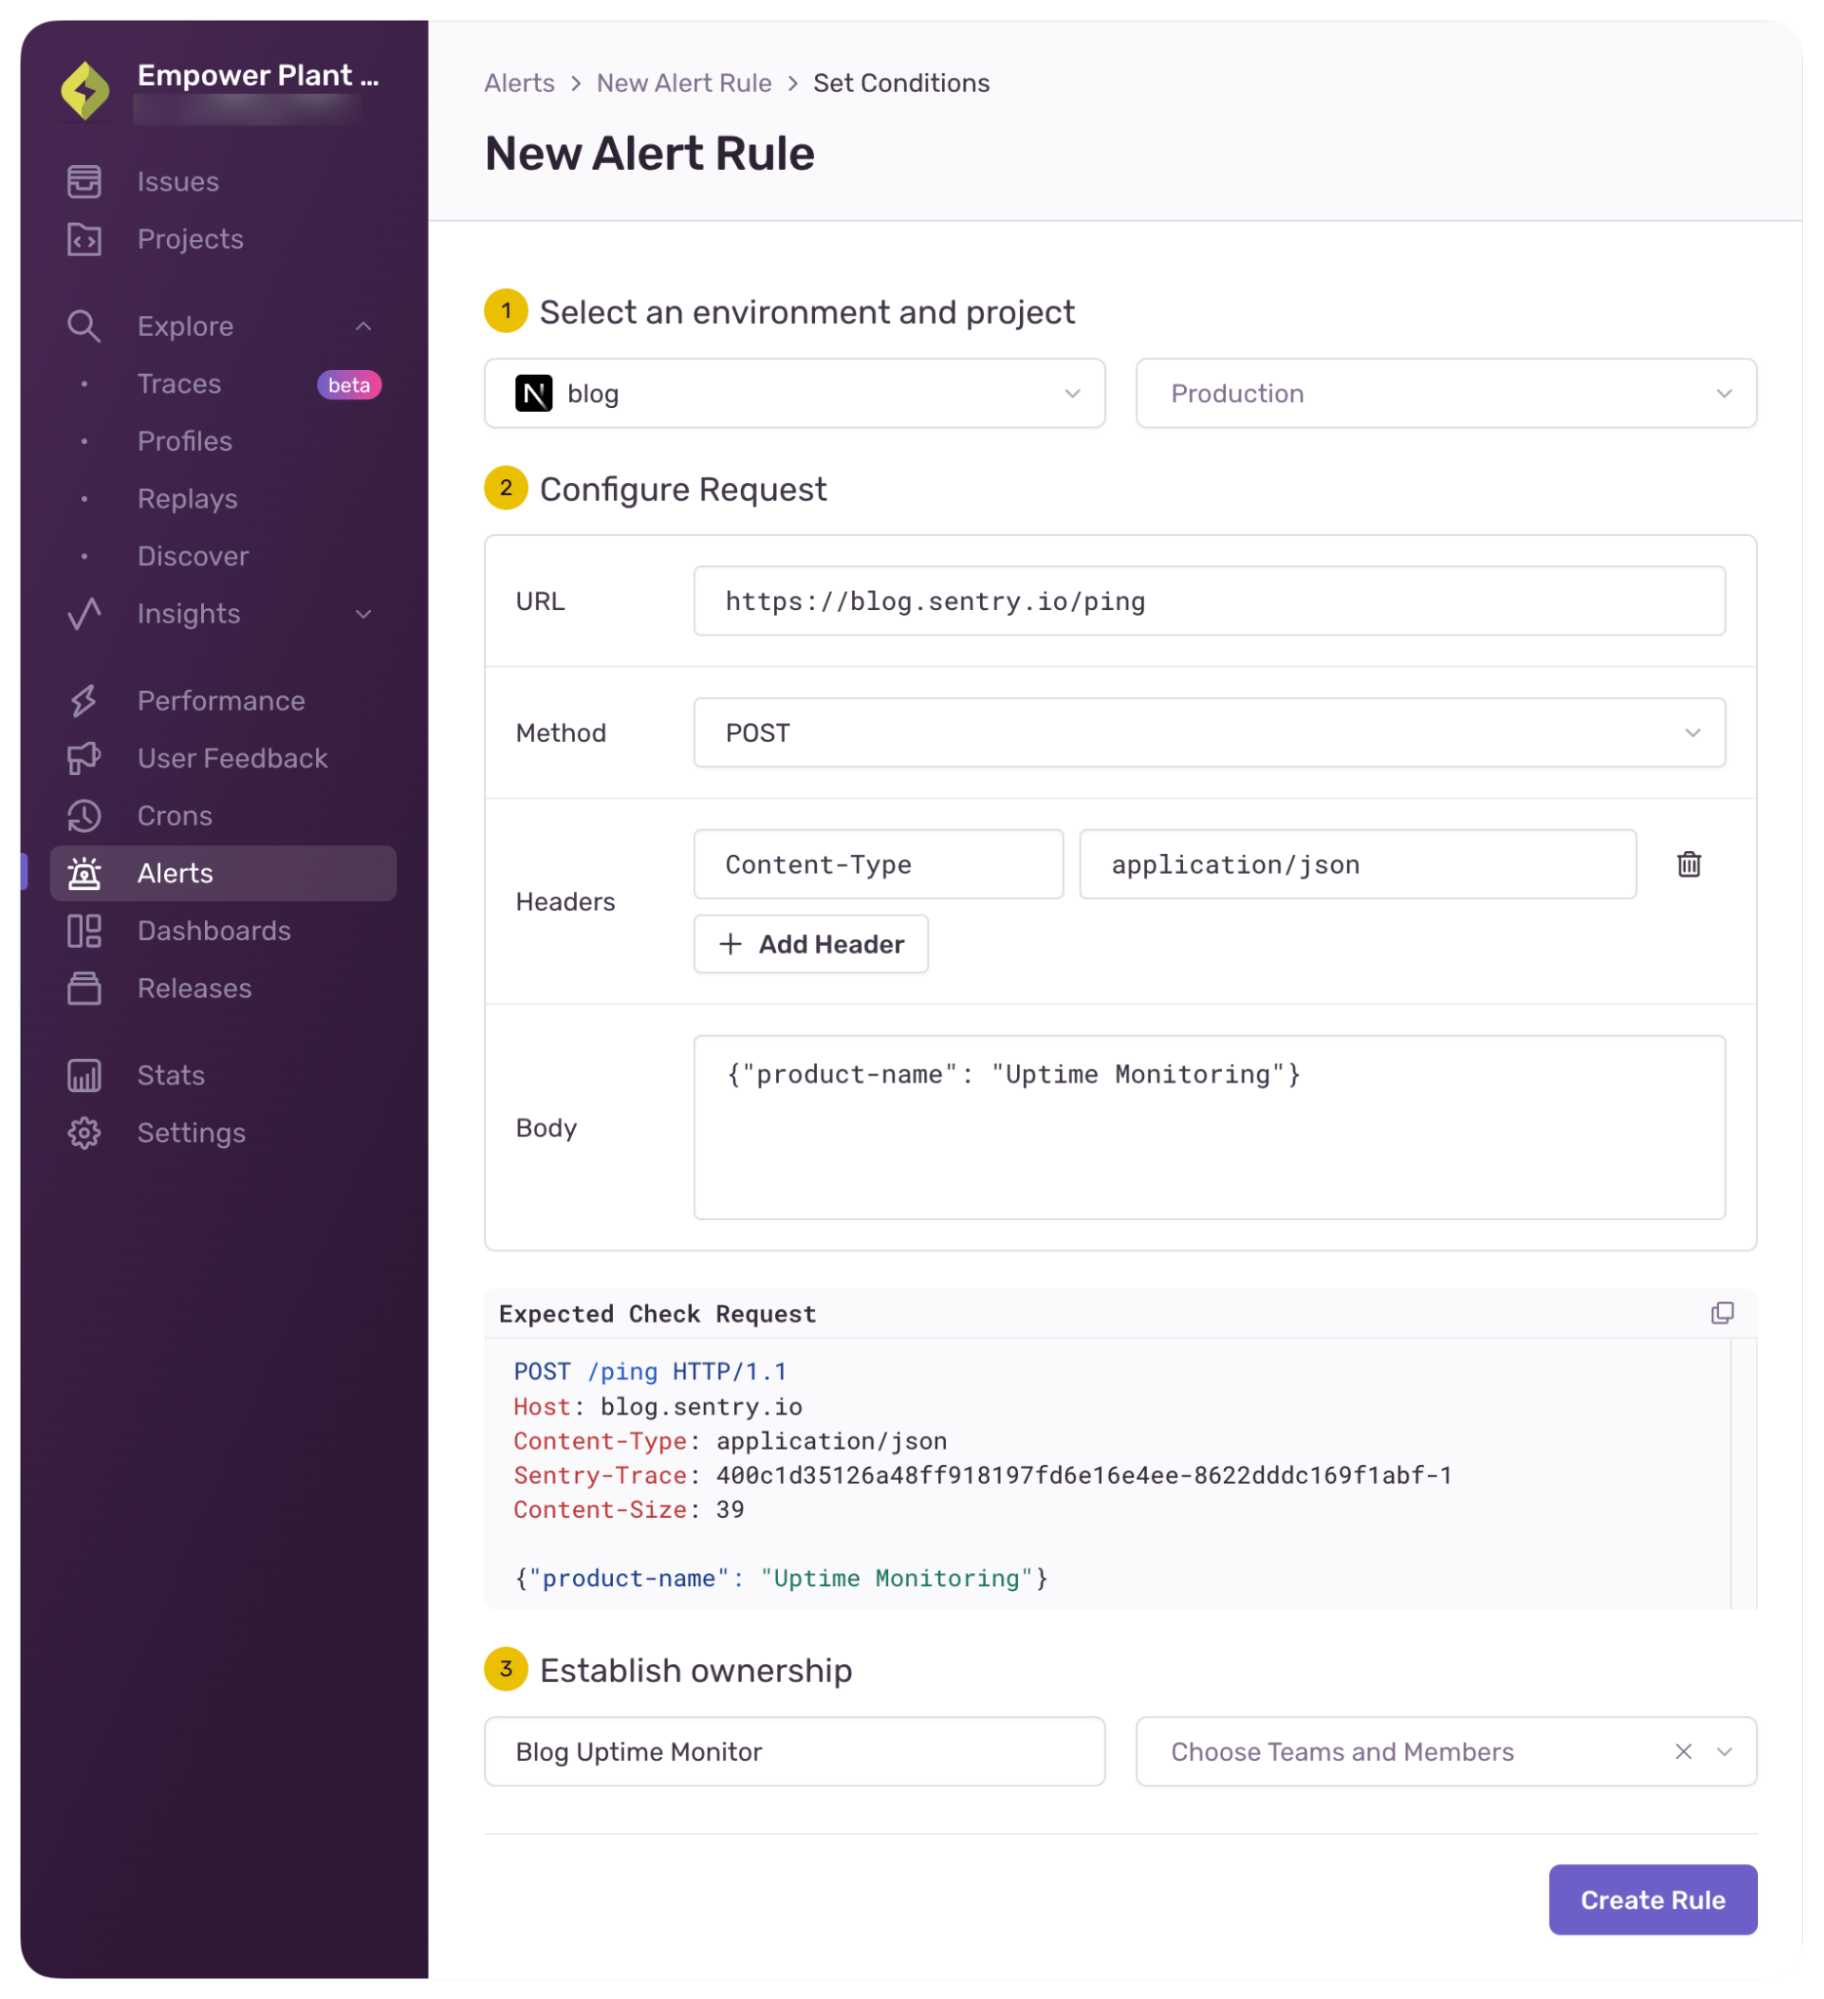The image size is (1824, 1999).
Task: Click the Insights graph icon
Action: tap(84, 614)
